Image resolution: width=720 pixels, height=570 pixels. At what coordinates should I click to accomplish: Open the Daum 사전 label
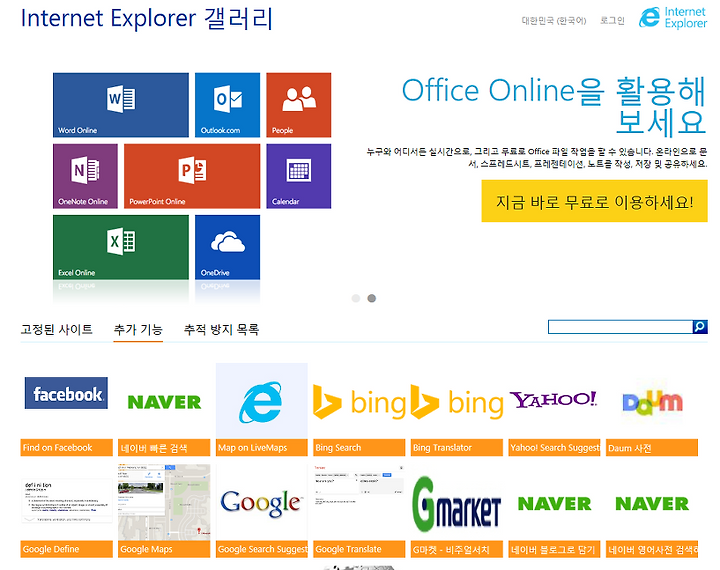(652, 447)
